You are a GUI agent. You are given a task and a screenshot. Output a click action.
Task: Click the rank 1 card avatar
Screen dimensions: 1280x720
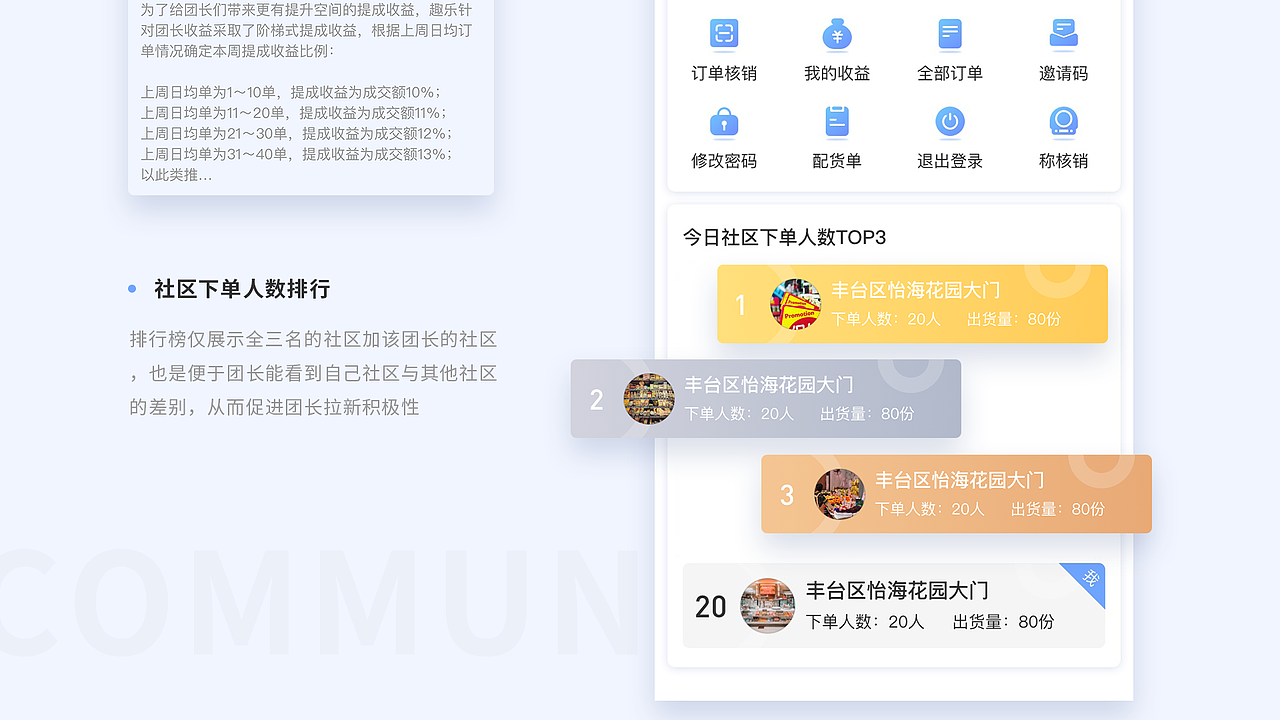pos(795,304)
